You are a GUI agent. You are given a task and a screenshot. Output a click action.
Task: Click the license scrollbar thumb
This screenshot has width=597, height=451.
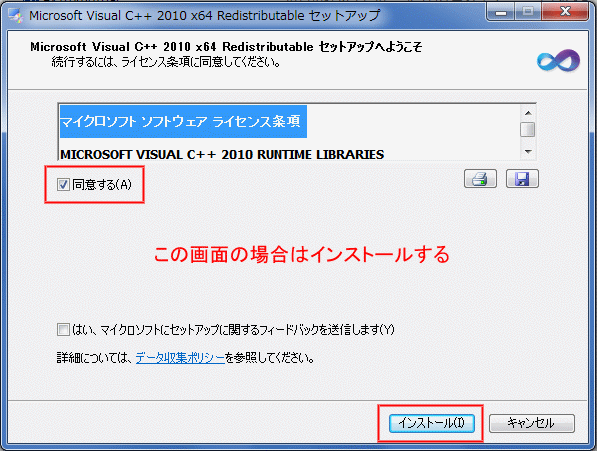tap(528, 129)
